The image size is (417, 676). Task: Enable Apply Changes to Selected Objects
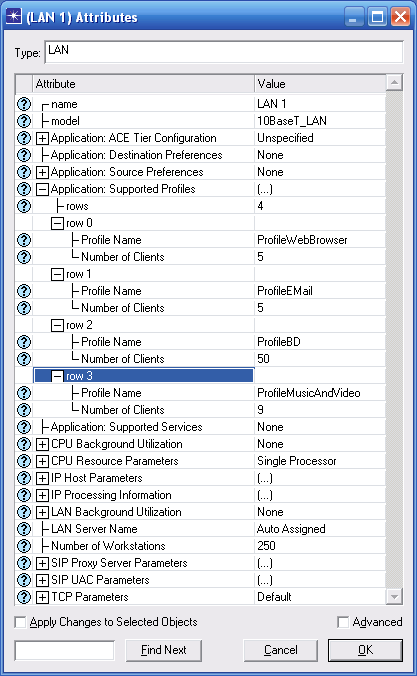coord(20,622)
